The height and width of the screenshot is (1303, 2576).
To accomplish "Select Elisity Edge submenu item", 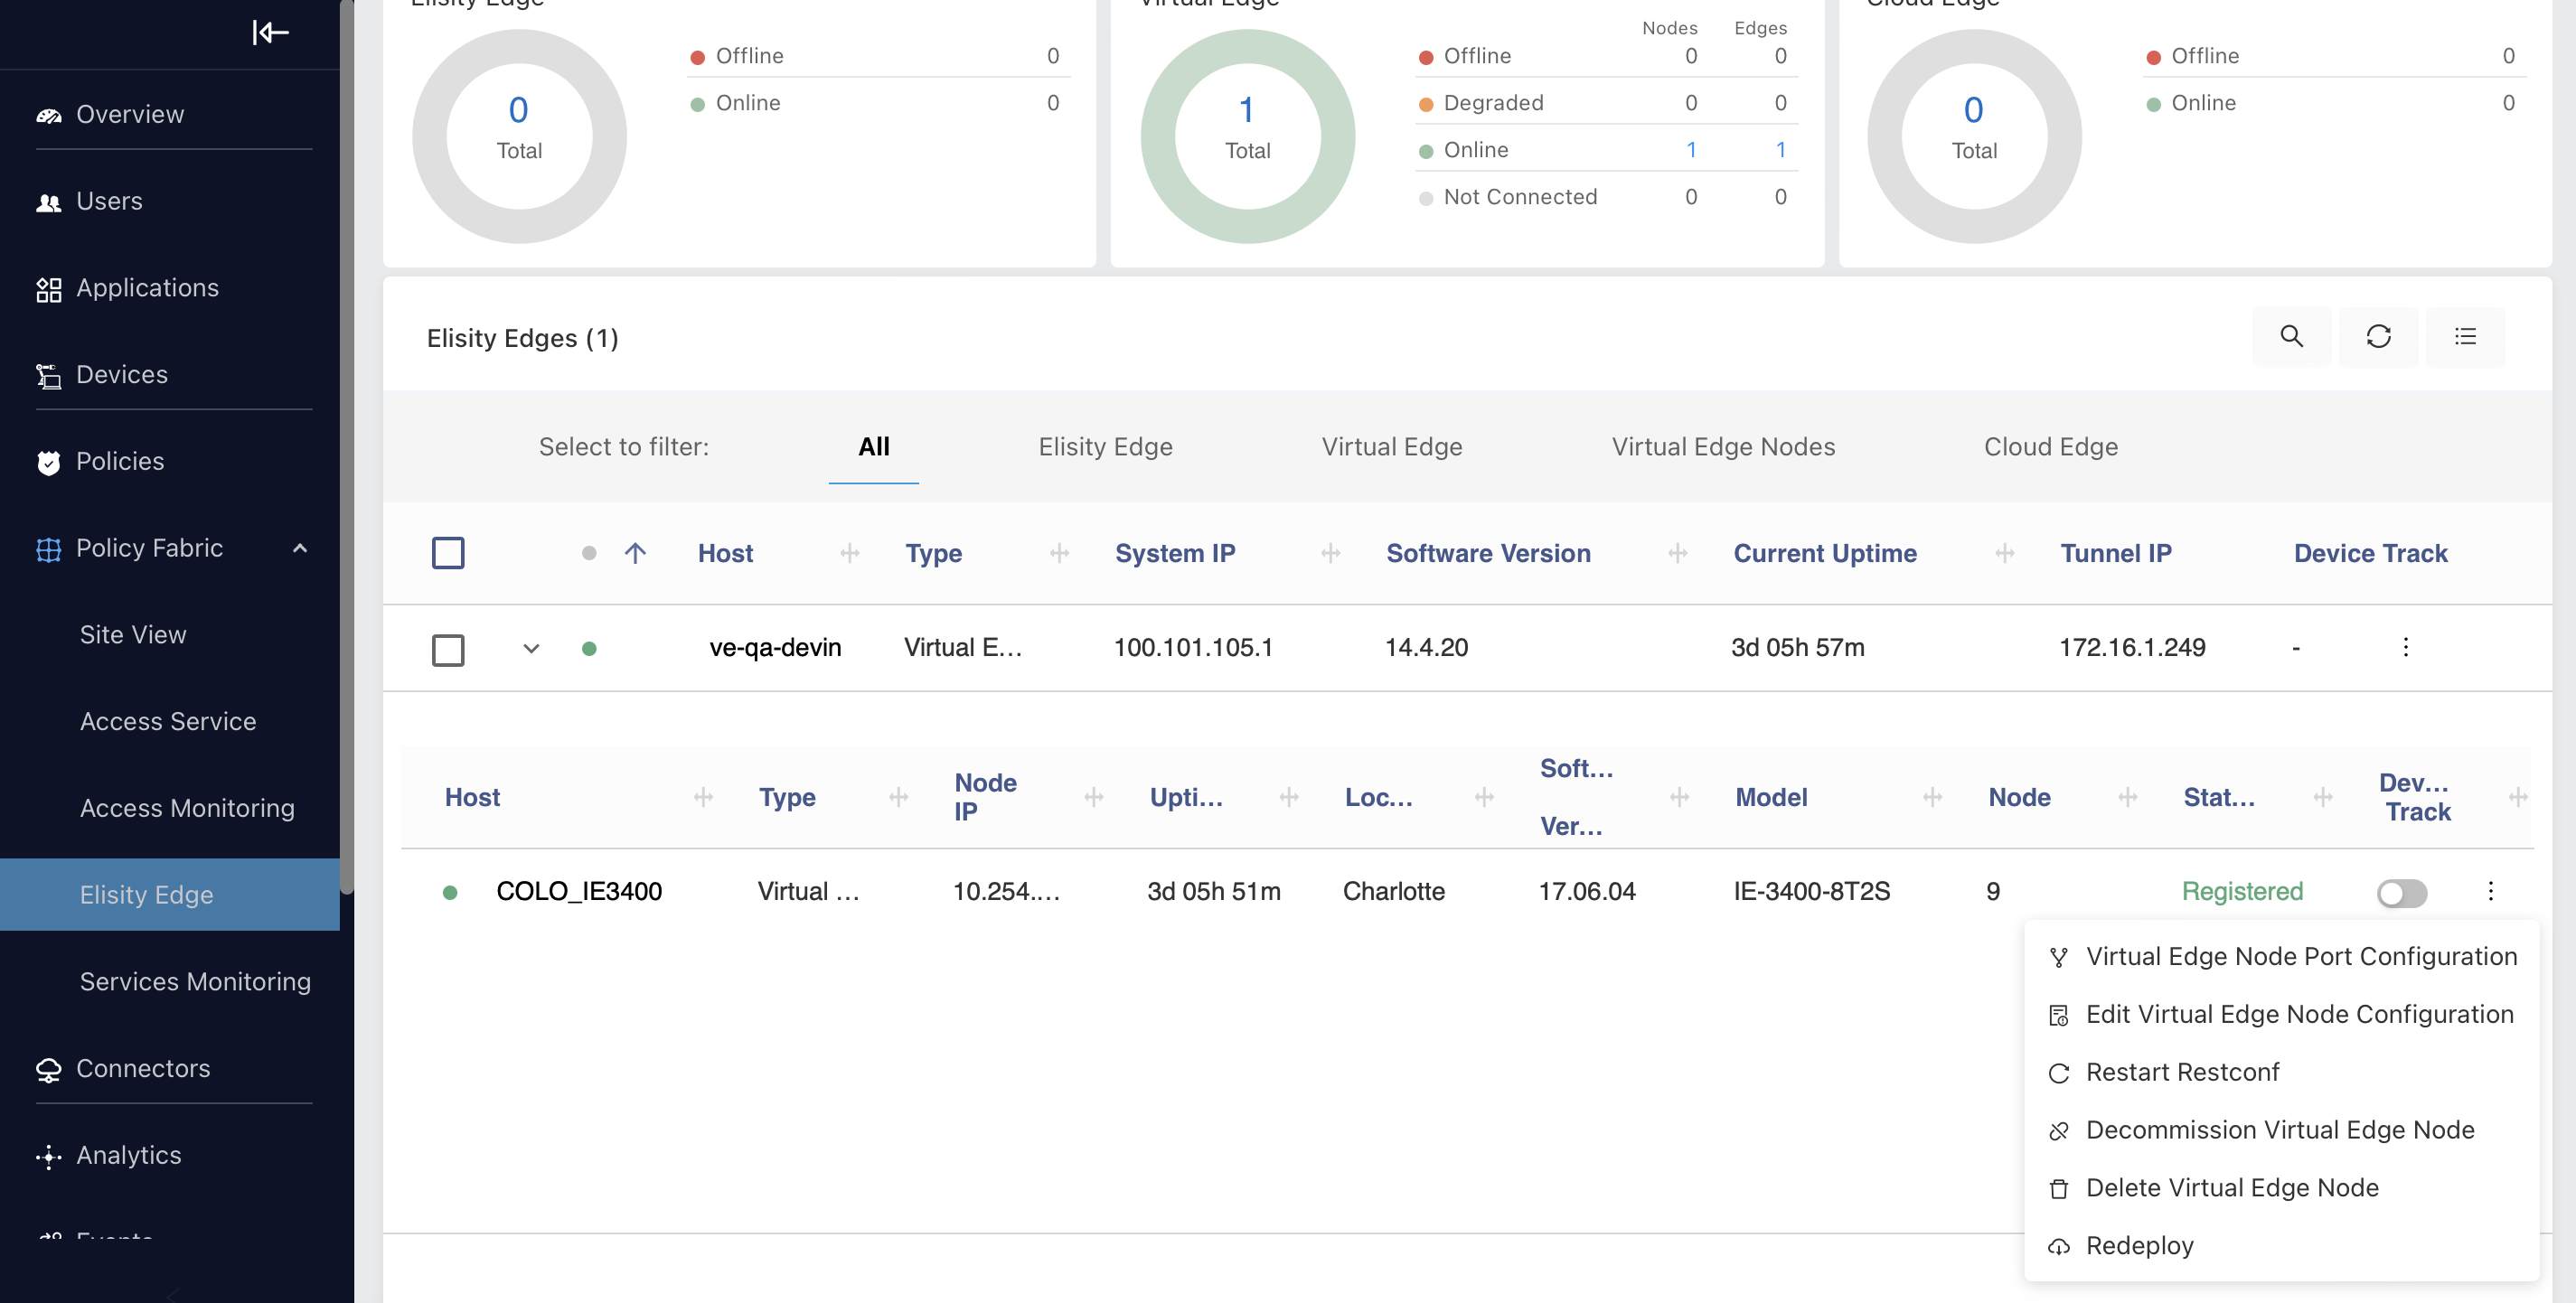I will pyautogui.click(x=170, y=895).
